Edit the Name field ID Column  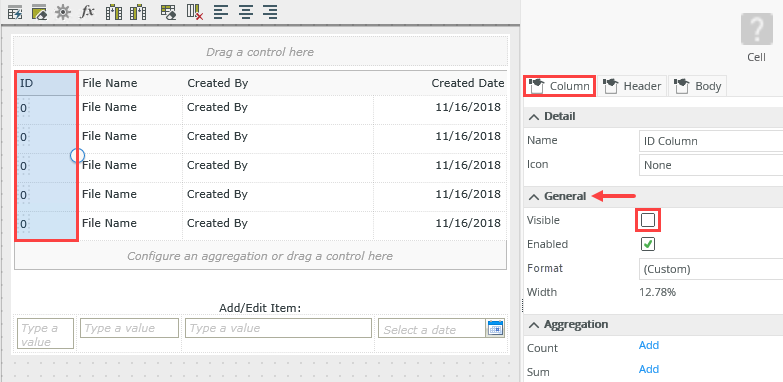[x=711, y=141]
